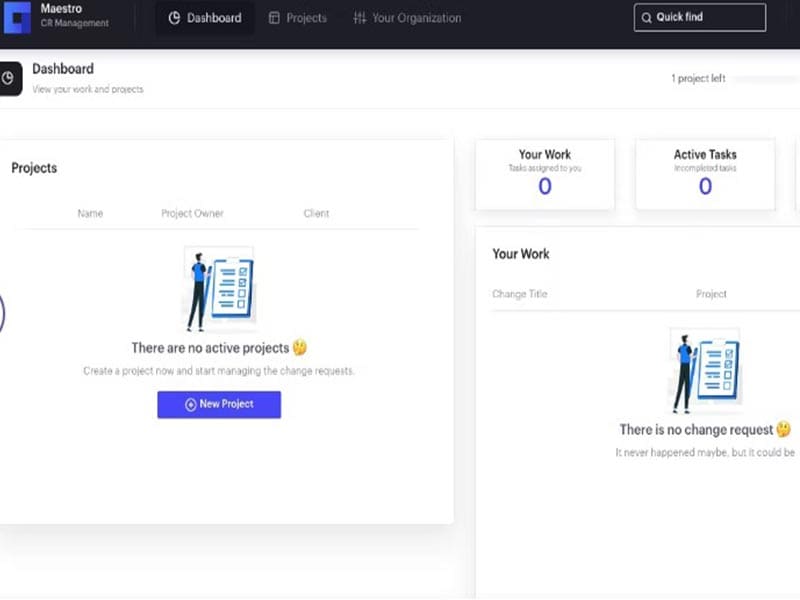The height and width of the screenshot is (600, 800).
Task: Click the Project Owner column header
Action: 192,213
